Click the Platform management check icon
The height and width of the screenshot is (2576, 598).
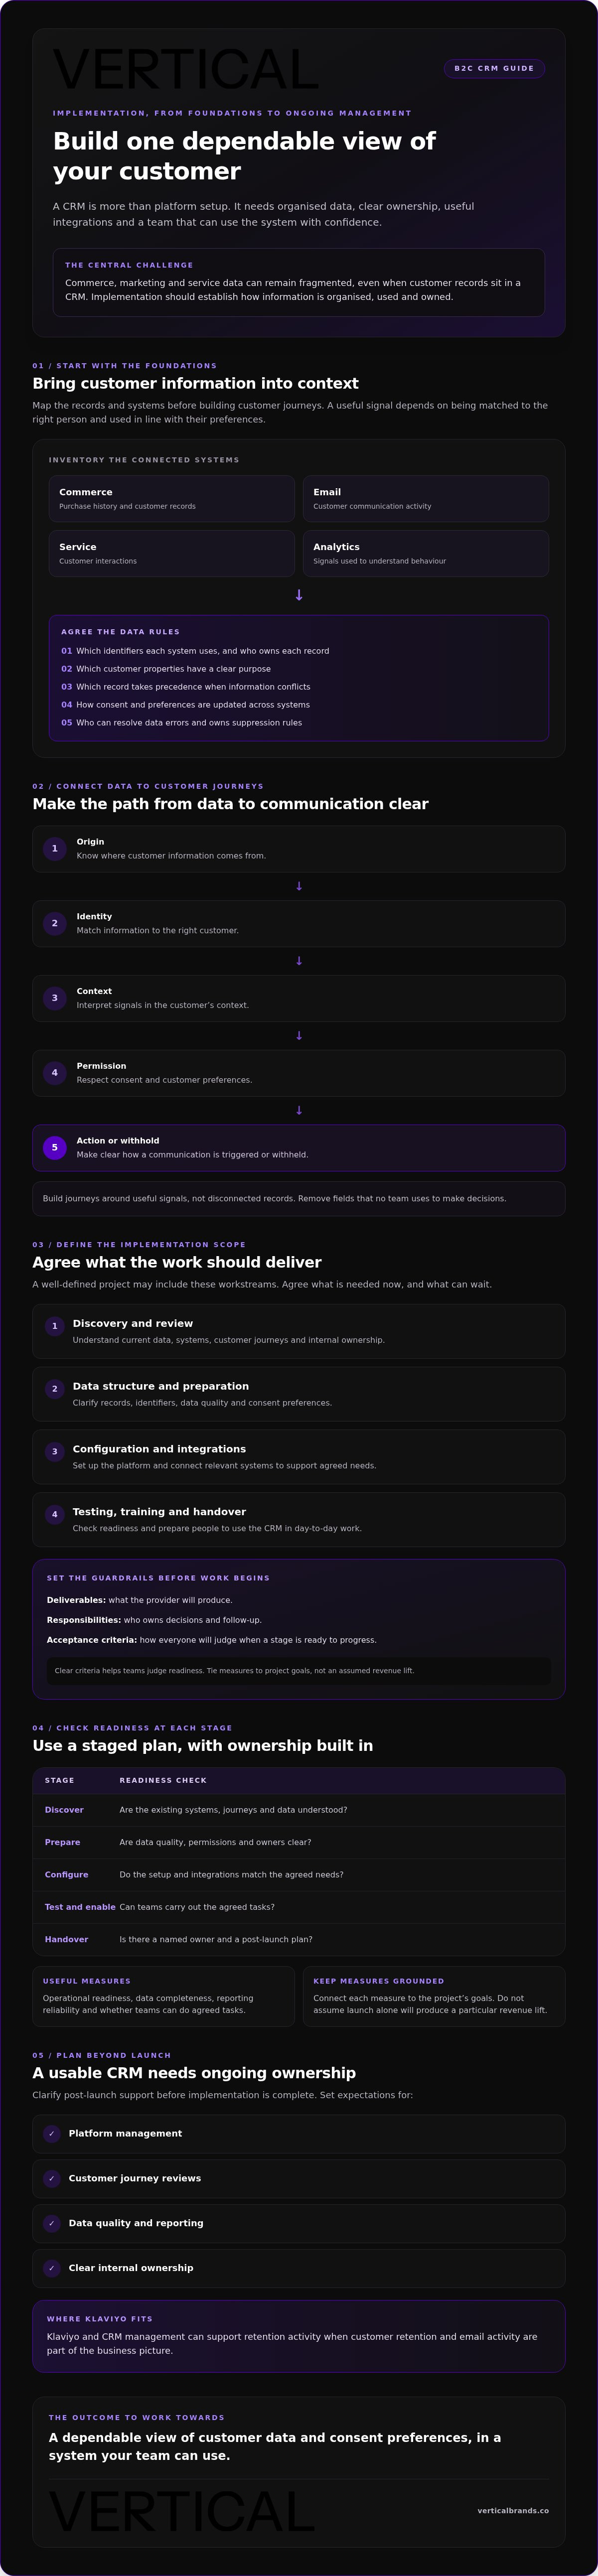[x=52, y=2133]
